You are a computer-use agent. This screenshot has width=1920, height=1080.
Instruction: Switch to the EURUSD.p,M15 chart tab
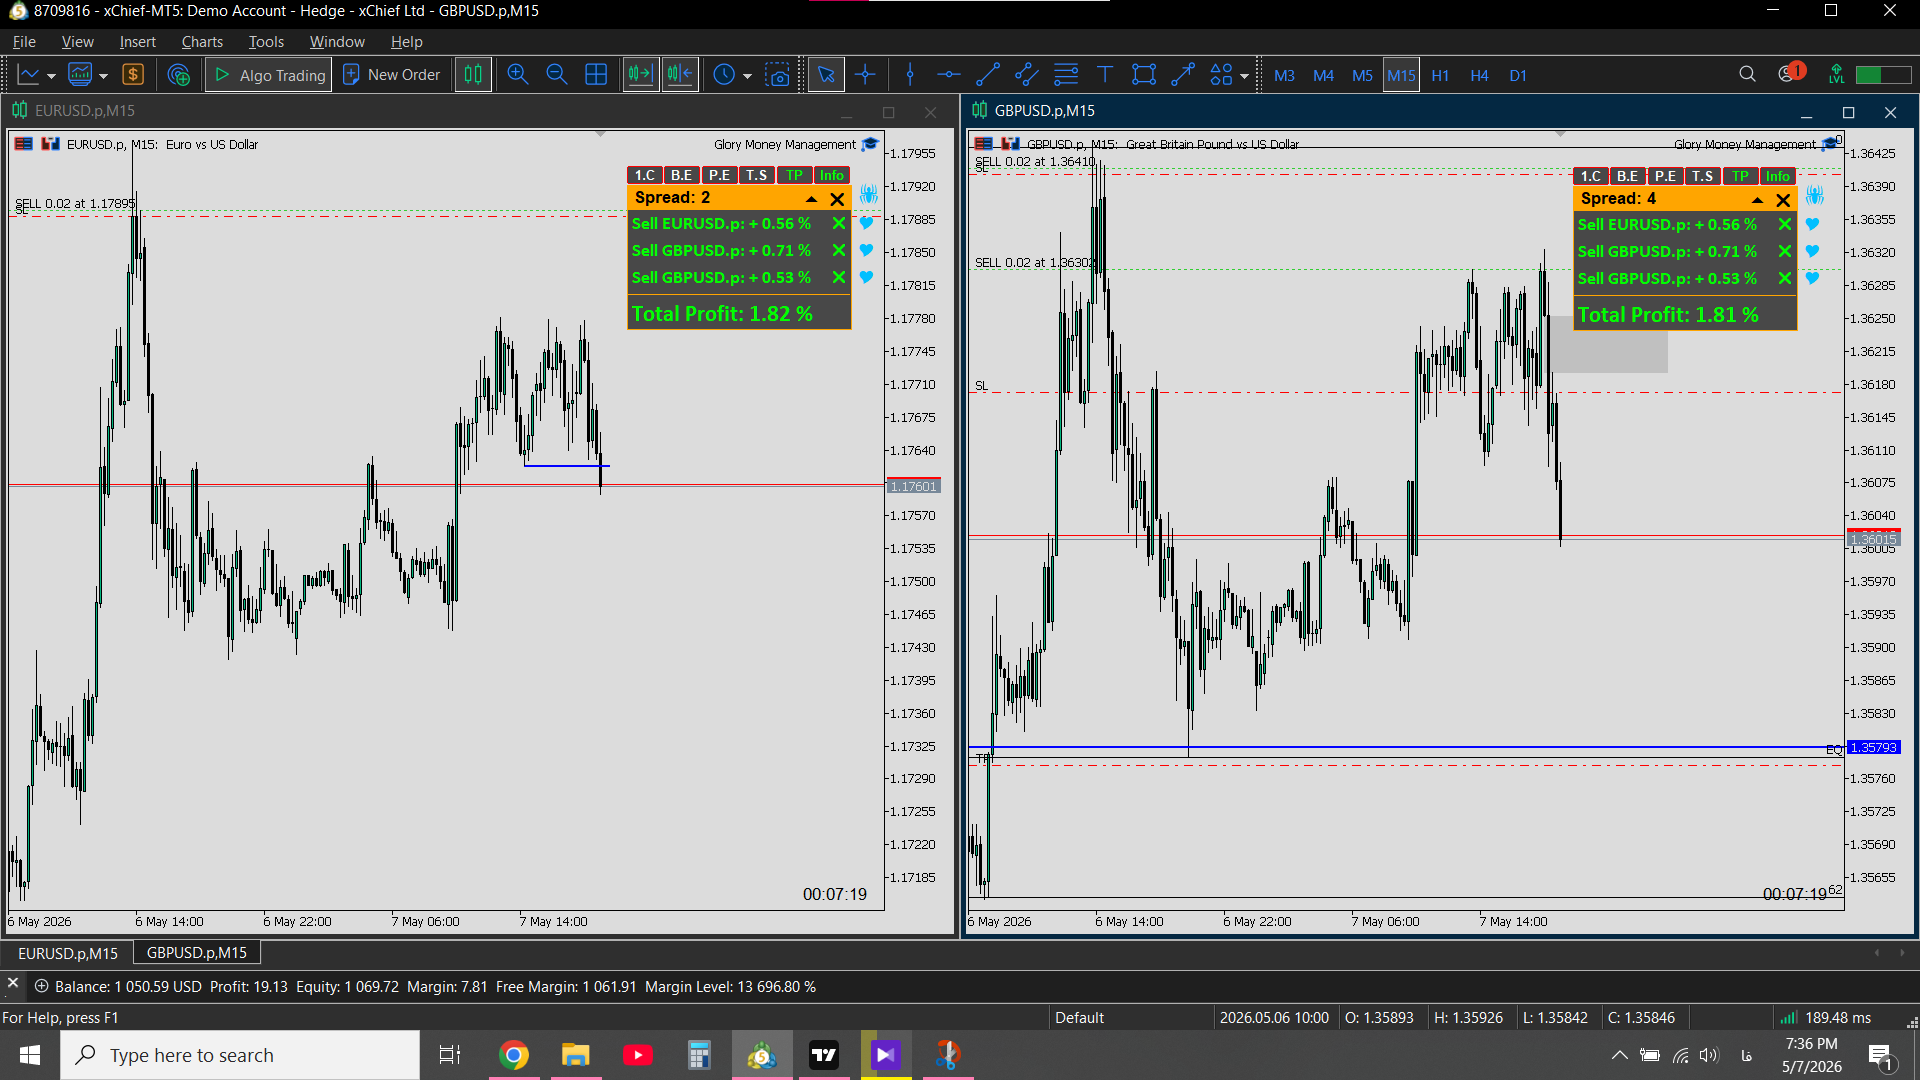(x=68, y=953)
